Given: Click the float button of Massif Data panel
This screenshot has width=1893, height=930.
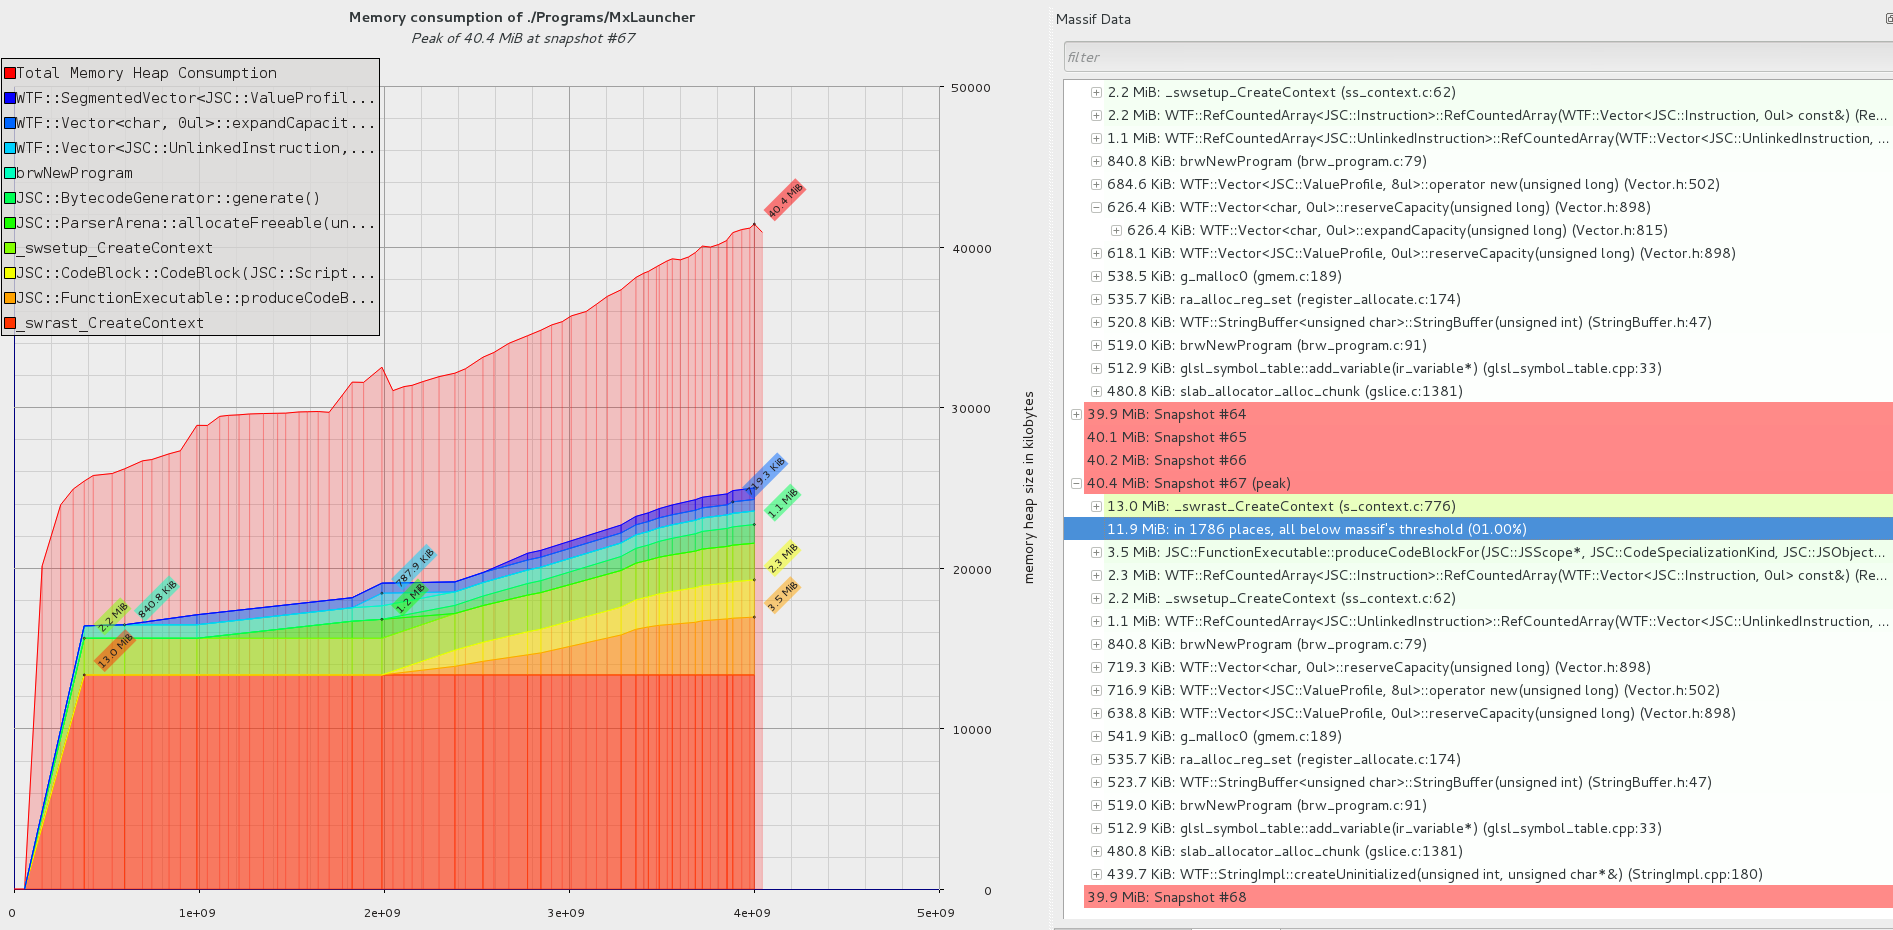Looking at the screenshot, I should click(x=1888, y=19).
